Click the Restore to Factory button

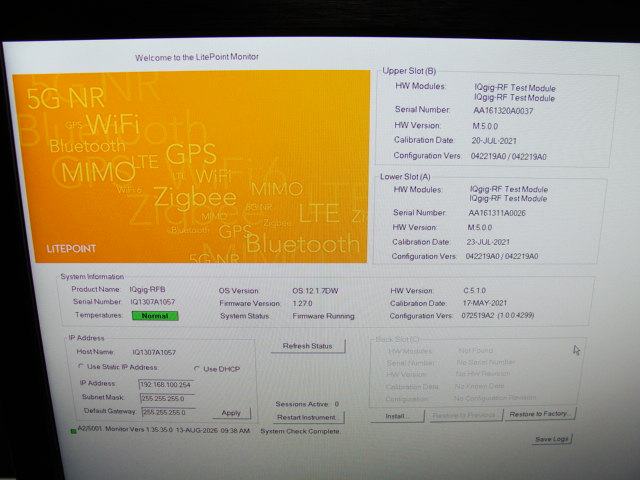click(x=540, y=414)
